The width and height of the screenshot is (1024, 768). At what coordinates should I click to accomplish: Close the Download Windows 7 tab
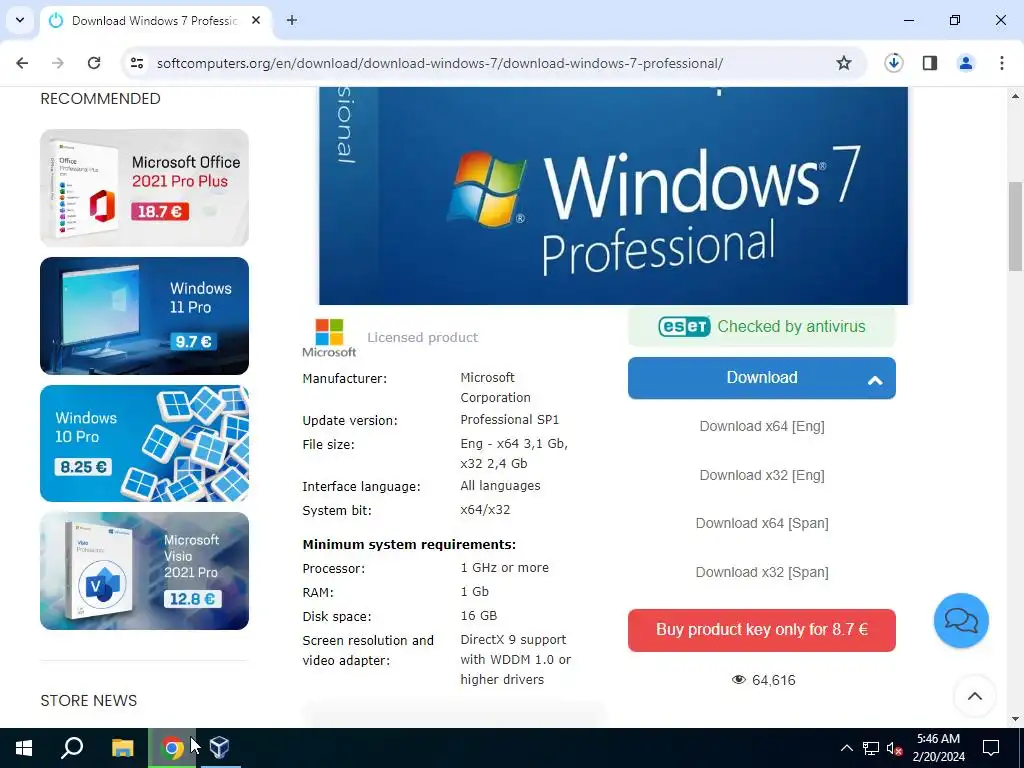[x=256, y=20]
